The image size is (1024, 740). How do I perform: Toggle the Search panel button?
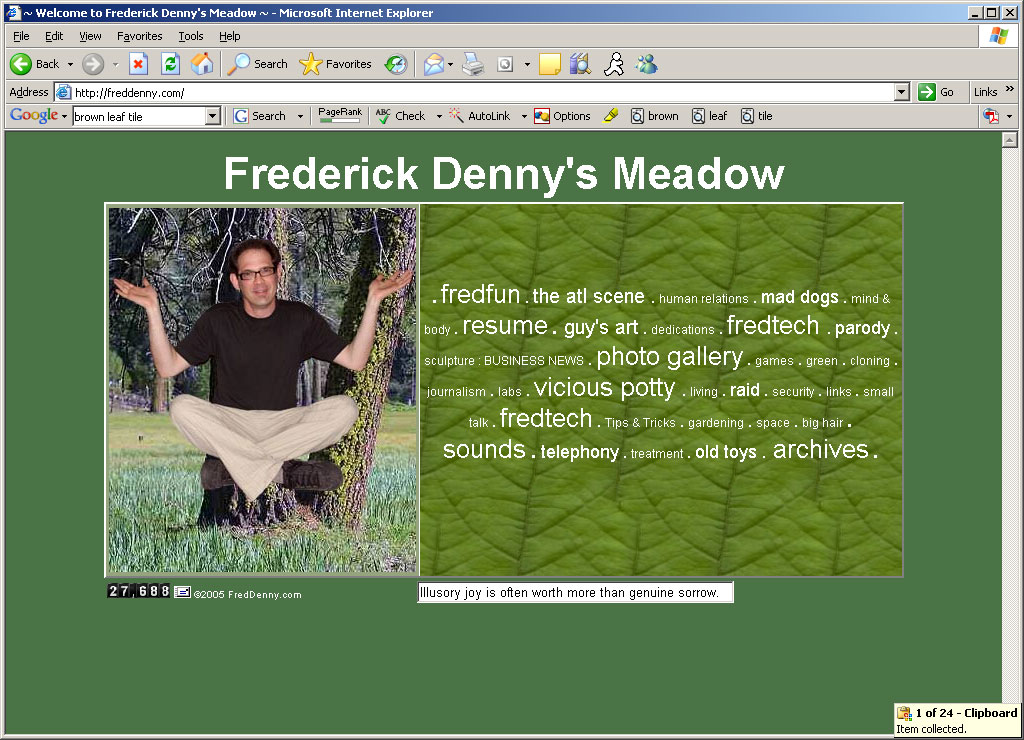pos(258,64)
